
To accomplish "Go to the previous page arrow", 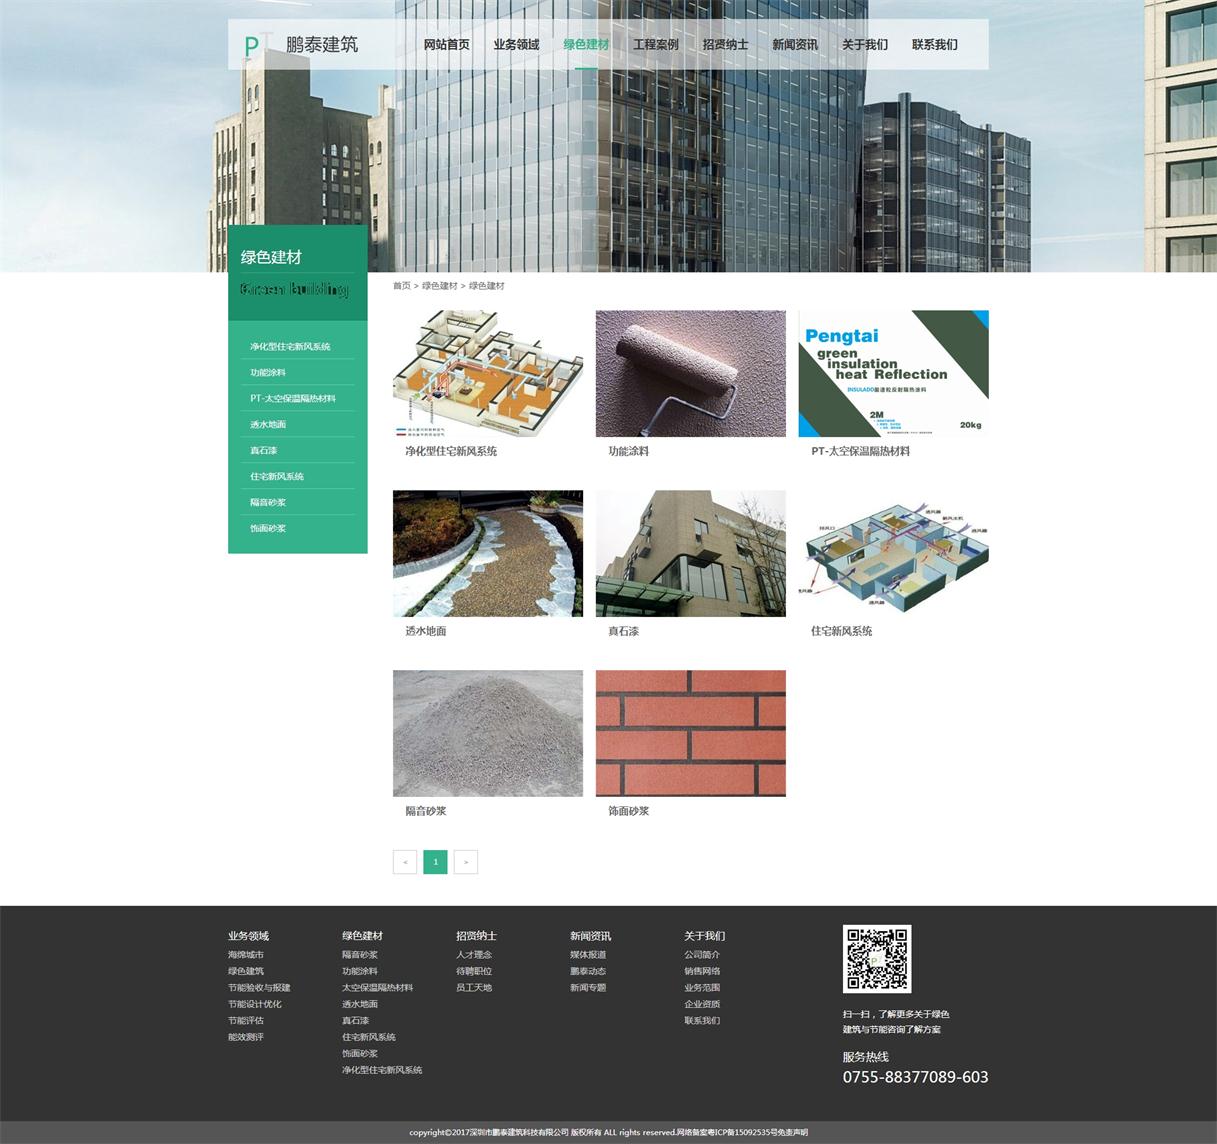I will pyautogui.click(x=405, y=862).
